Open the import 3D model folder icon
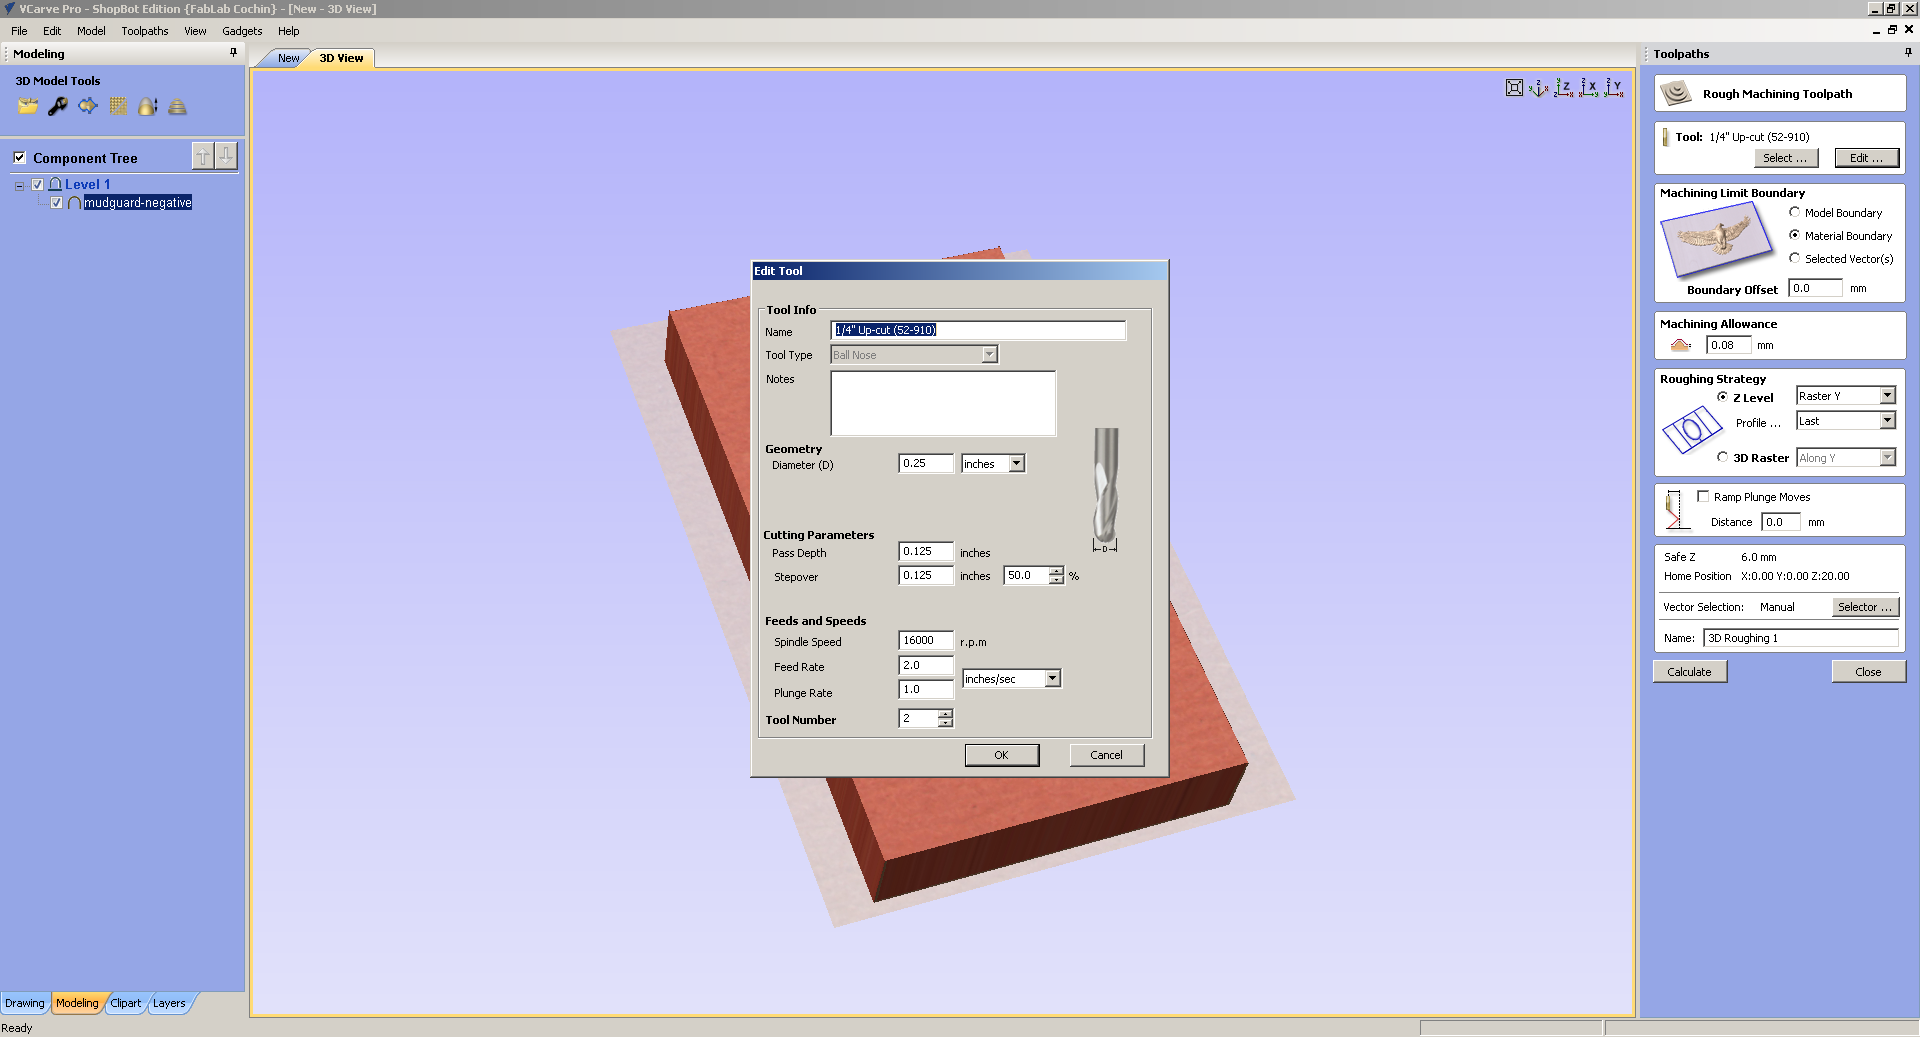Image resolution: width=1920 pixels, height=1038 pixels. [x=28, y=107]
